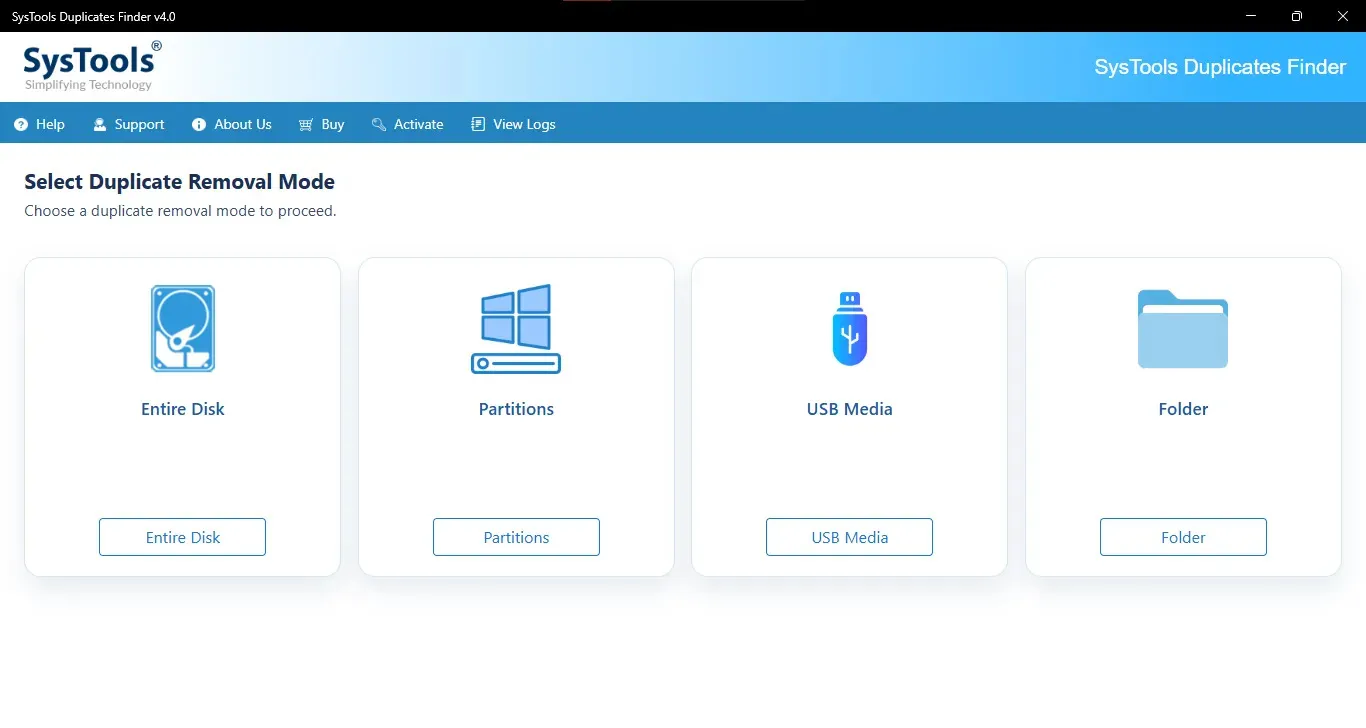Image resolution: width=1366 pixels, height=728 pixels.
Task: Open the Buy menu item
Action: pyautogui.click(x=321, y=125)
